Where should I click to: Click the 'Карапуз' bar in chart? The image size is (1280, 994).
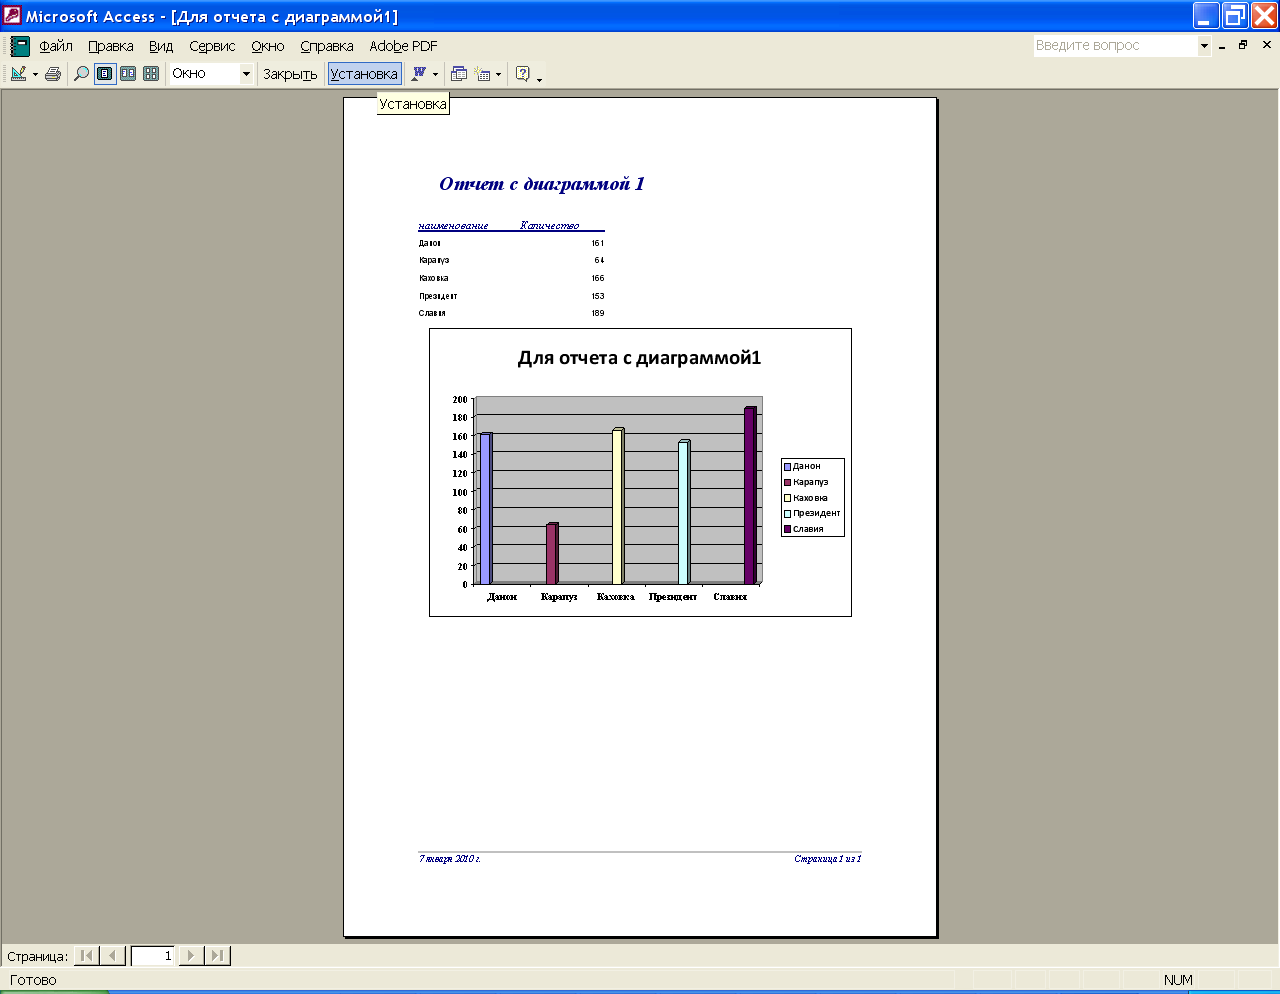[552, 554]
